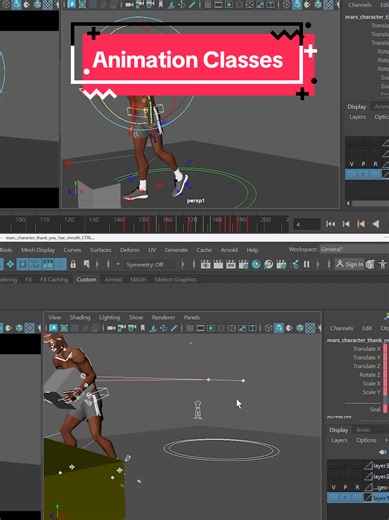389x520 pixels.
Task: Click the IPR clapperboard icon, third in row
Action: (231, 265)
